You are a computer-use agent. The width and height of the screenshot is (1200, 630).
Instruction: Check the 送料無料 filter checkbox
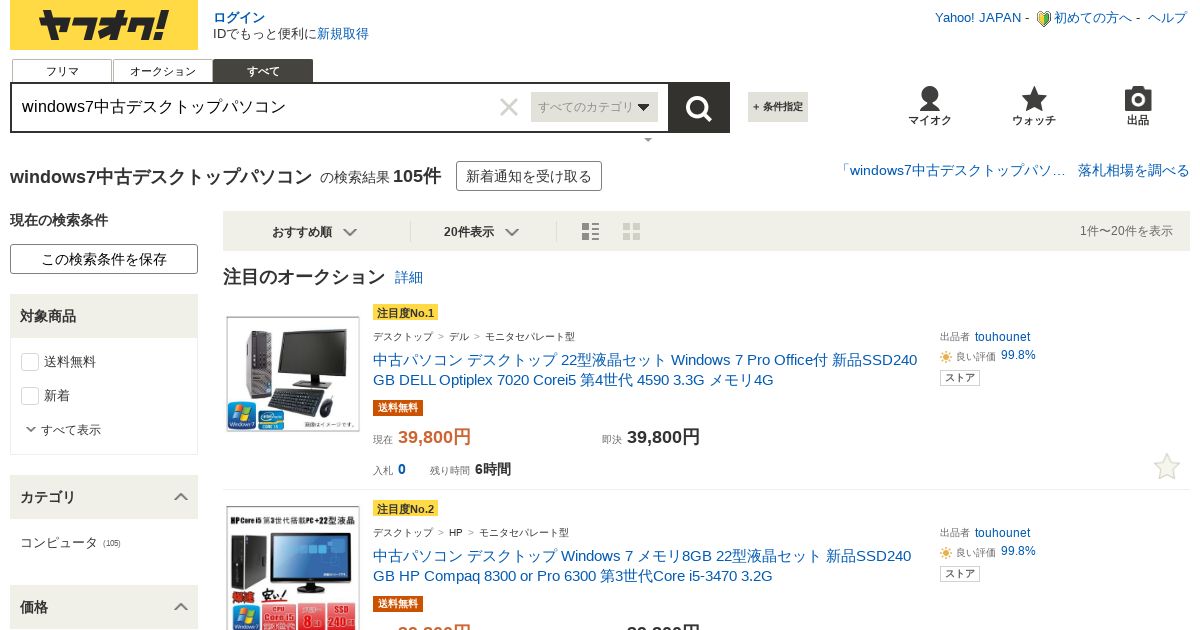coord(30,362)
